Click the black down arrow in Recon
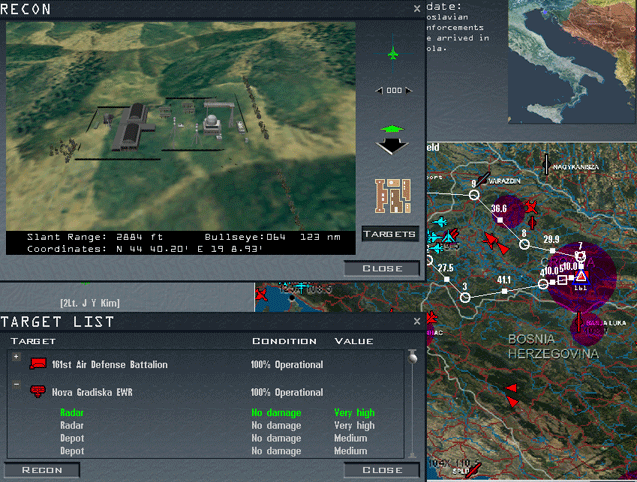 392,146
